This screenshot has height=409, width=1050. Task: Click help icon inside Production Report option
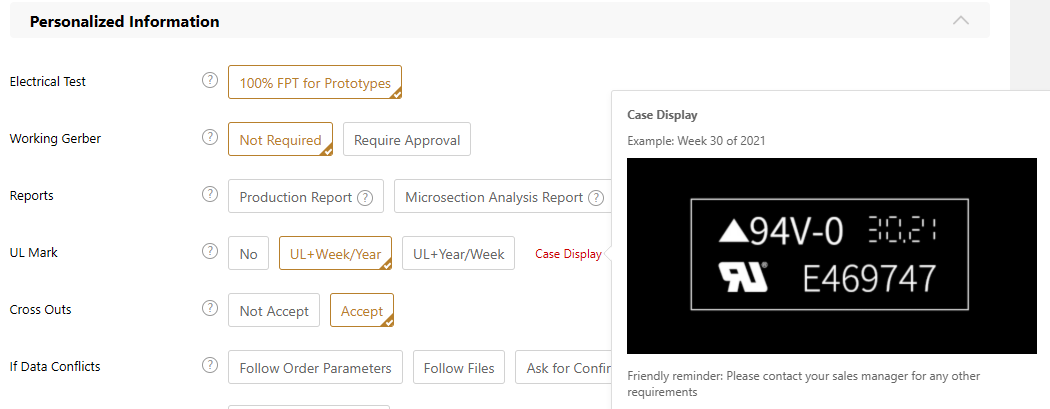365,197
